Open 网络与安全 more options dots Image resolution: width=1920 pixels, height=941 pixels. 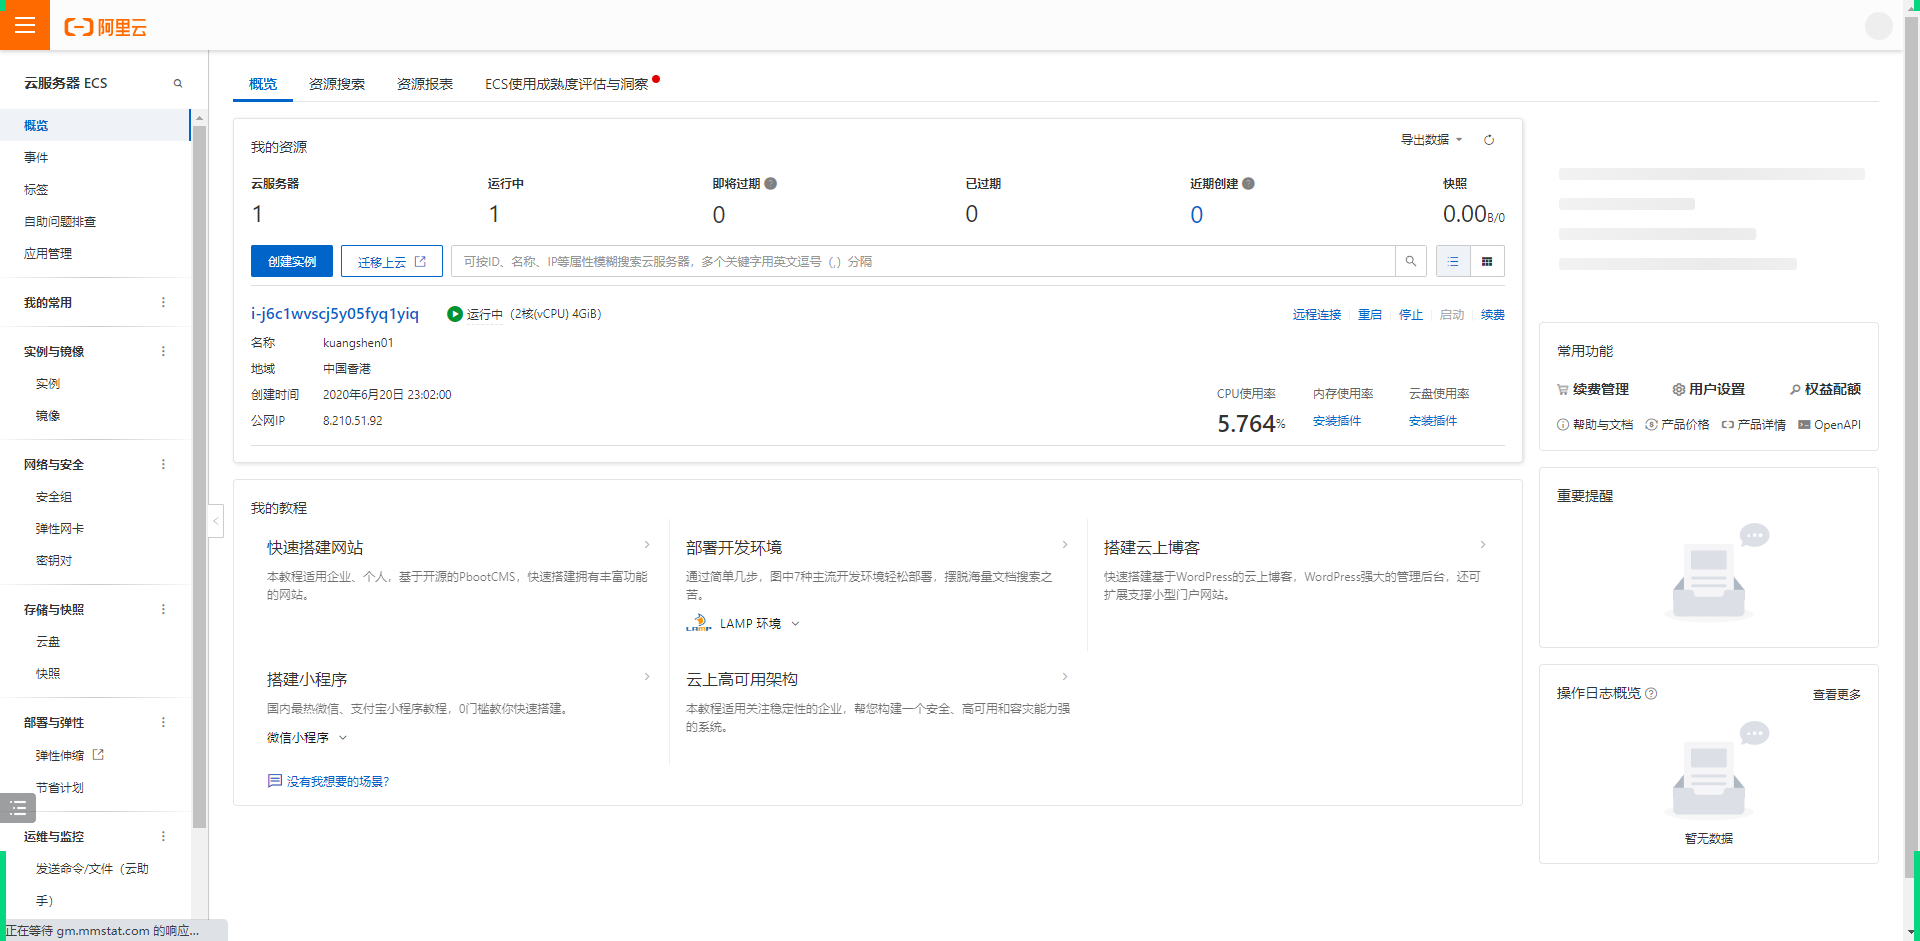(x=163, y=464)
